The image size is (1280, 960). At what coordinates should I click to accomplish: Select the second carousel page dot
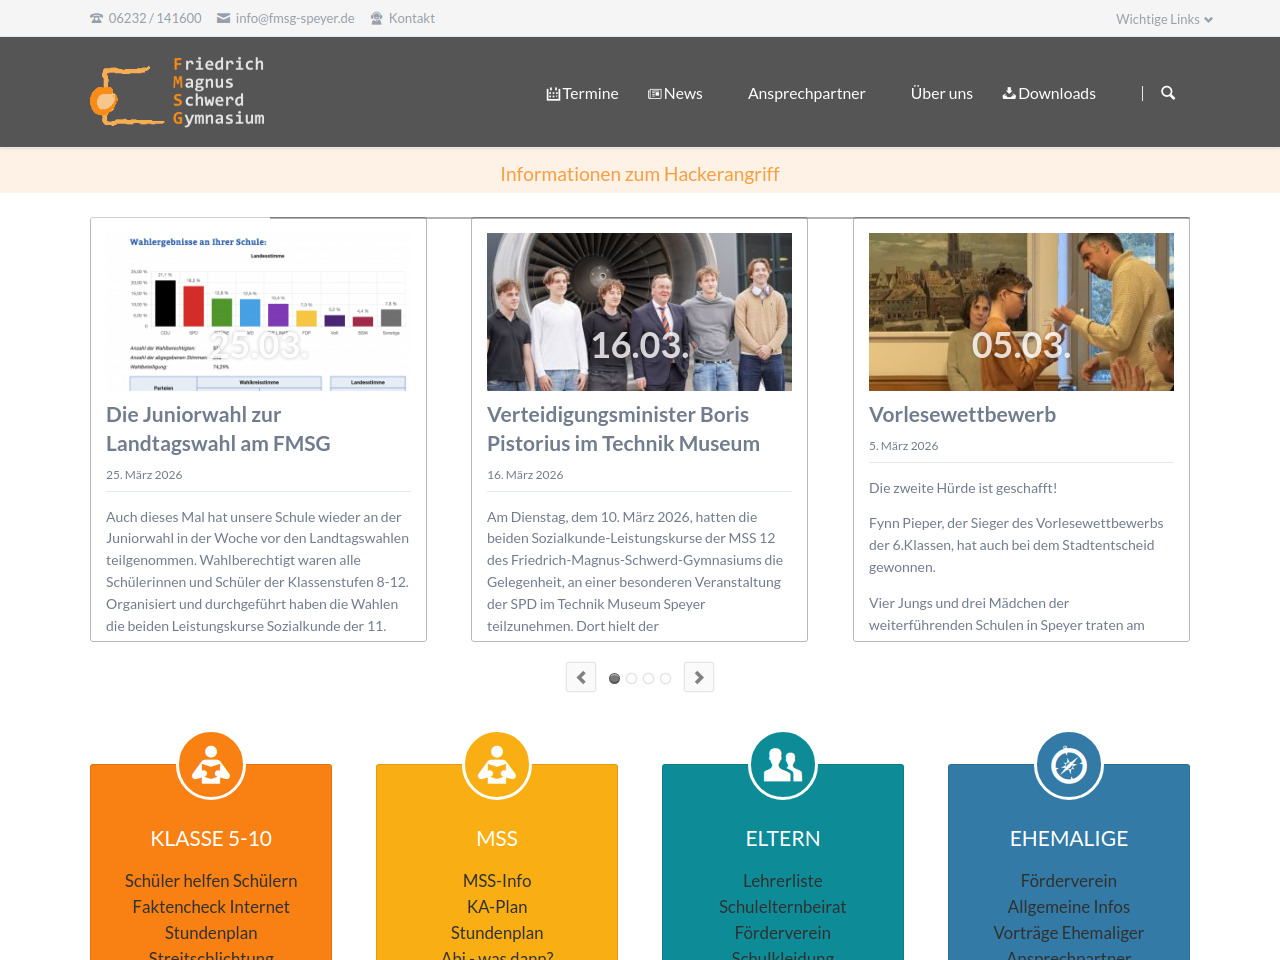pyautogui.click(x=631, y=678)
